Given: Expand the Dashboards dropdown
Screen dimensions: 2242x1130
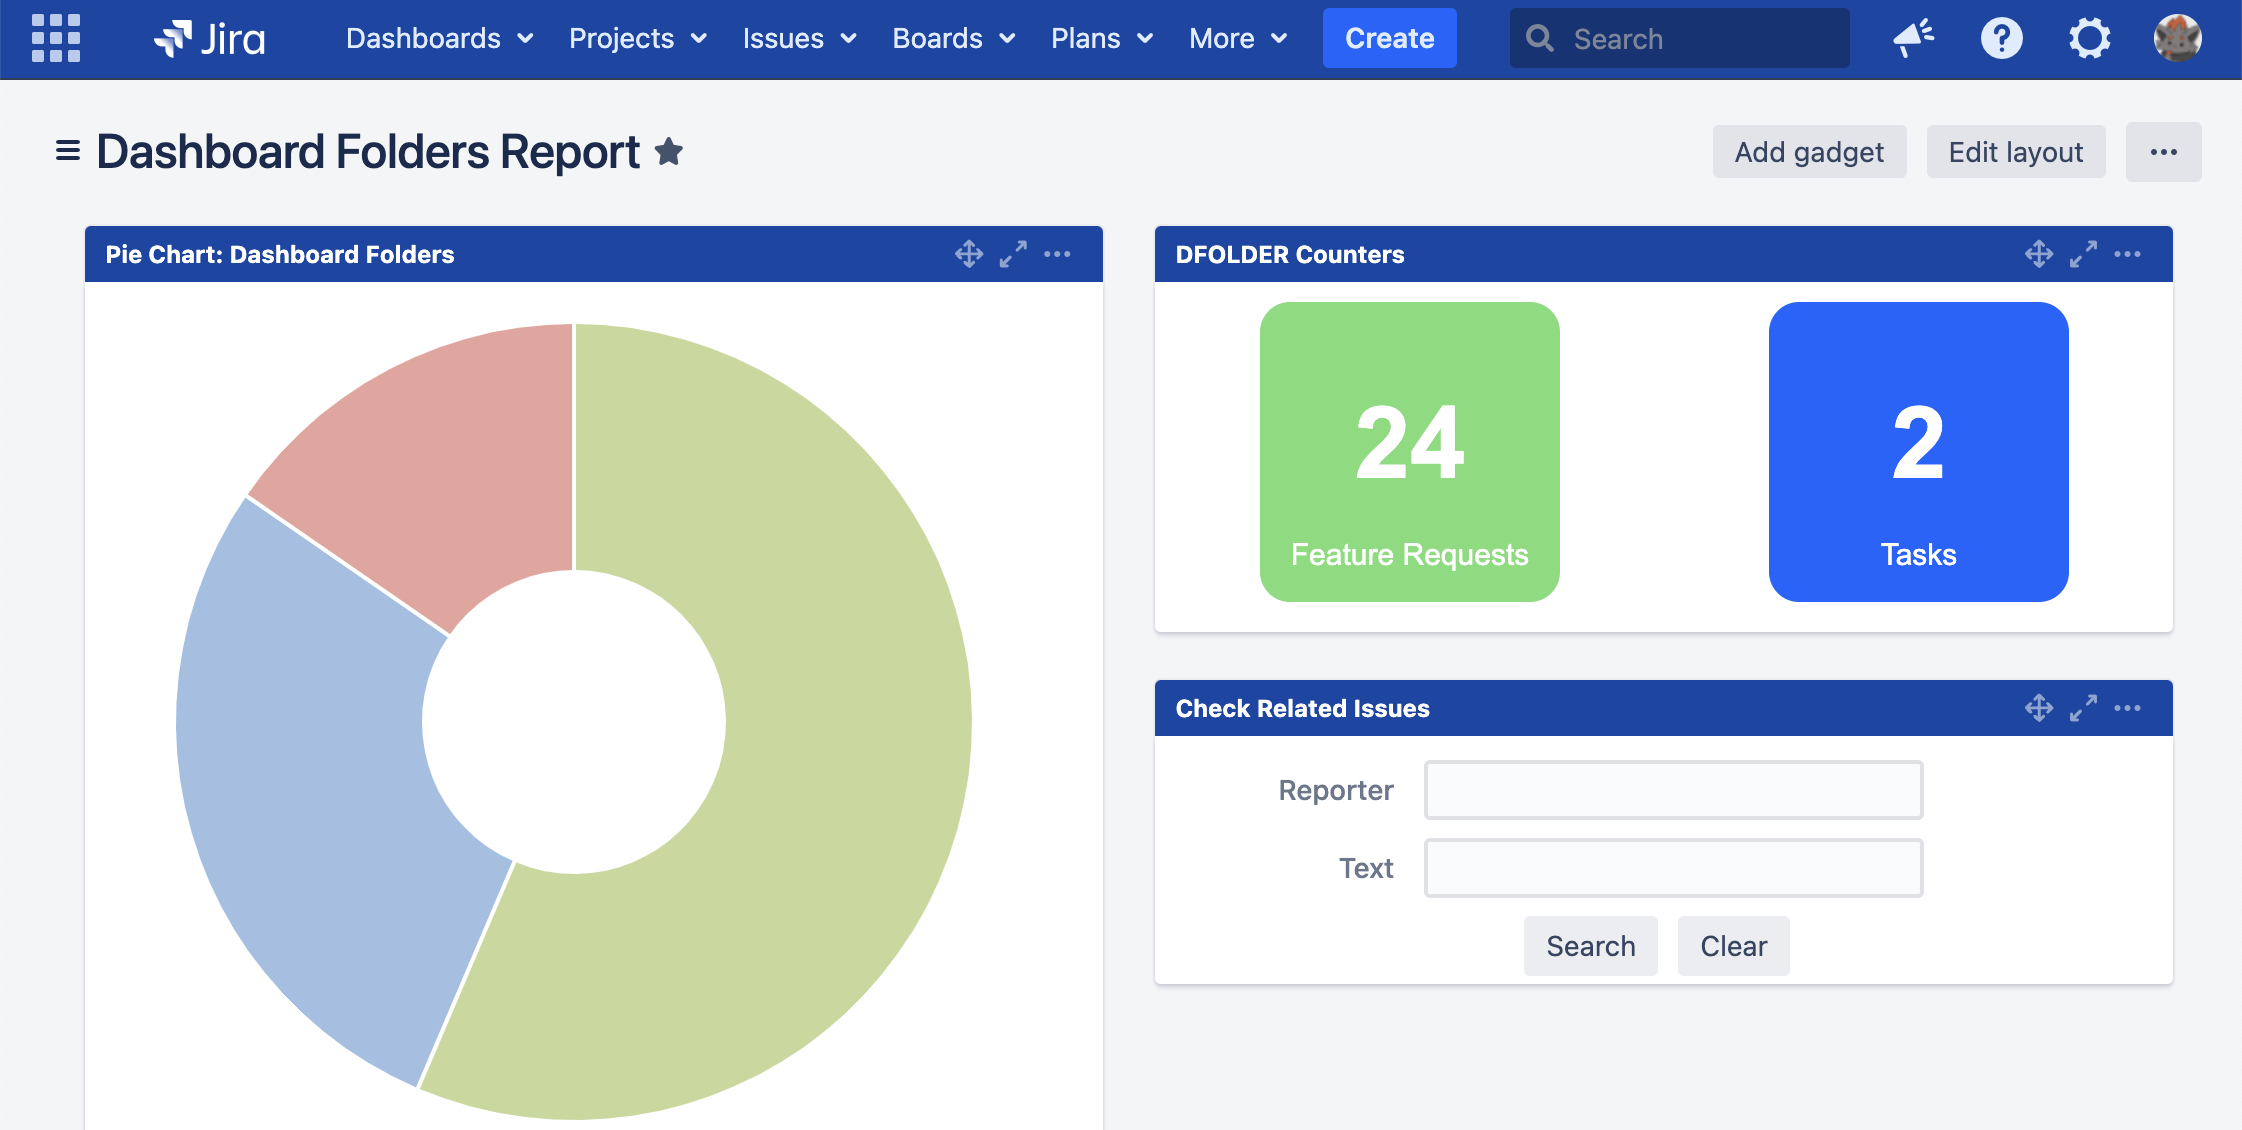Looking at the screenshot, I should [439, 39].
